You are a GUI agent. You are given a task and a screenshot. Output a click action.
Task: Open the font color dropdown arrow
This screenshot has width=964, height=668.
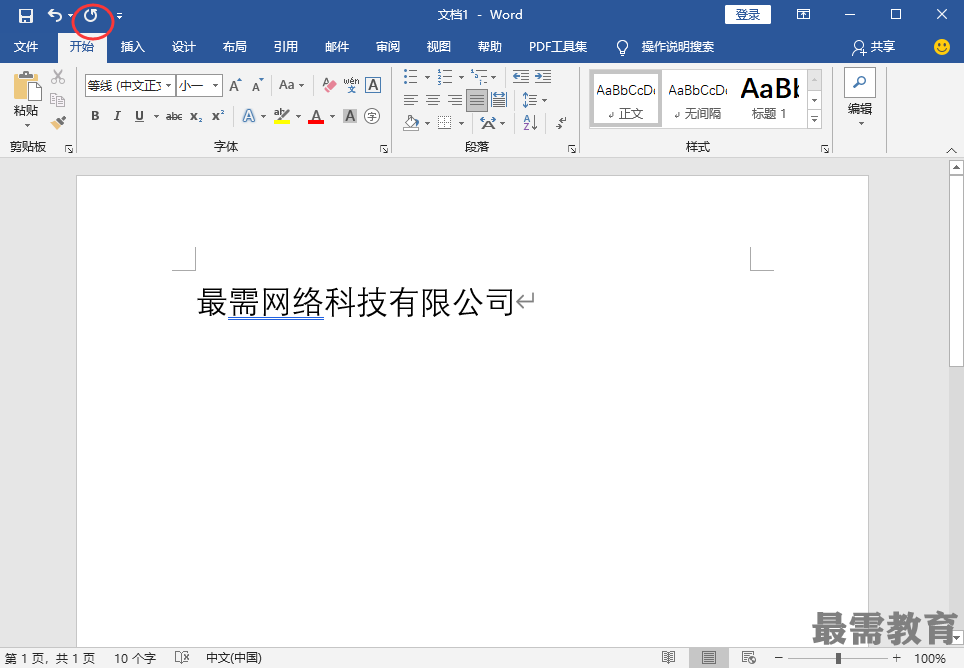click(x=333, y=116)
